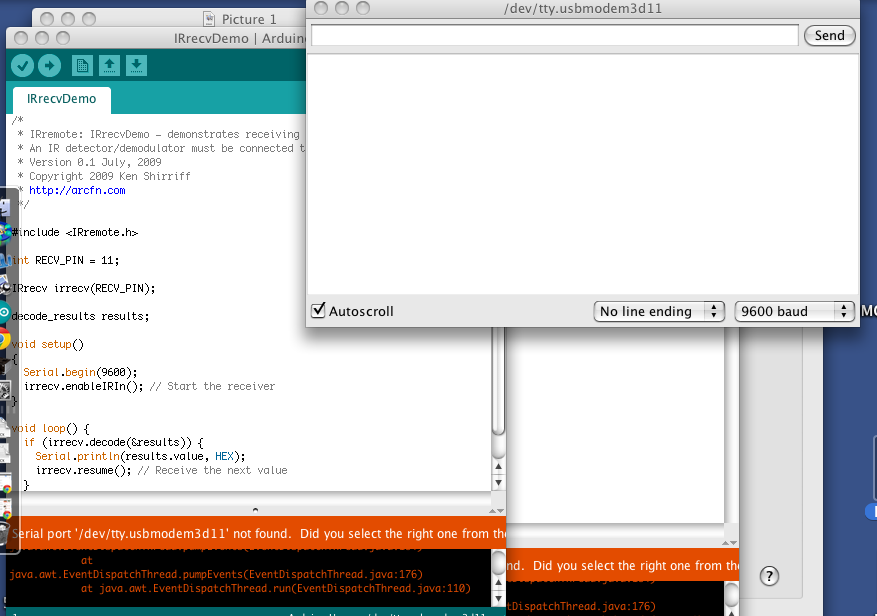
Task: Click the /dev/tty.usbmodem3d11 window title
Action: click(x=582, y=8)
